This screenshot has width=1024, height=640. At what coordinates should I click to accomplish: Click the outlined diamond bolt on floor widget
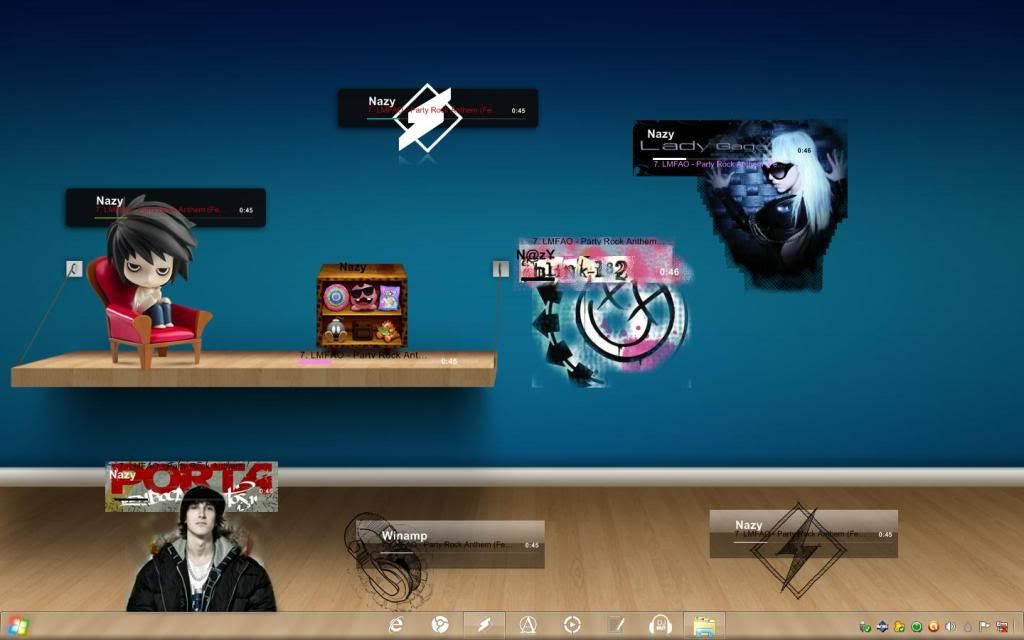[x=798, y=551]
